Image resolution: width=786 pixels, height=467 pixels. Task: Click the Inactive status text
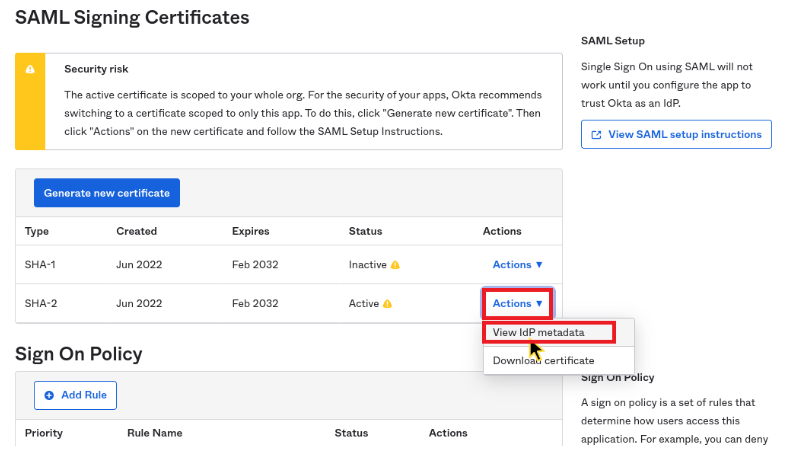tap(367, 265)
